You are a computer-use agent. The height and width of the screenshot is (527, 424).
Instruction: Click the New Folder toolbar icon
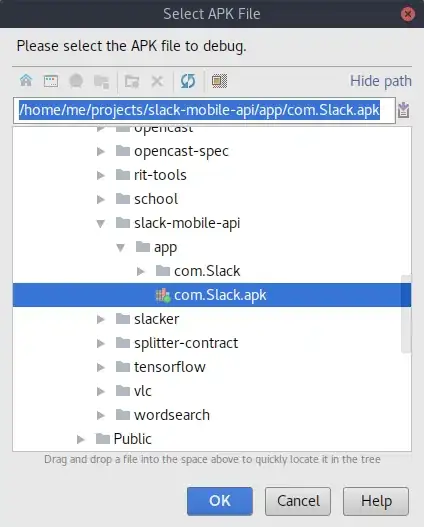(x=132, y=81)
